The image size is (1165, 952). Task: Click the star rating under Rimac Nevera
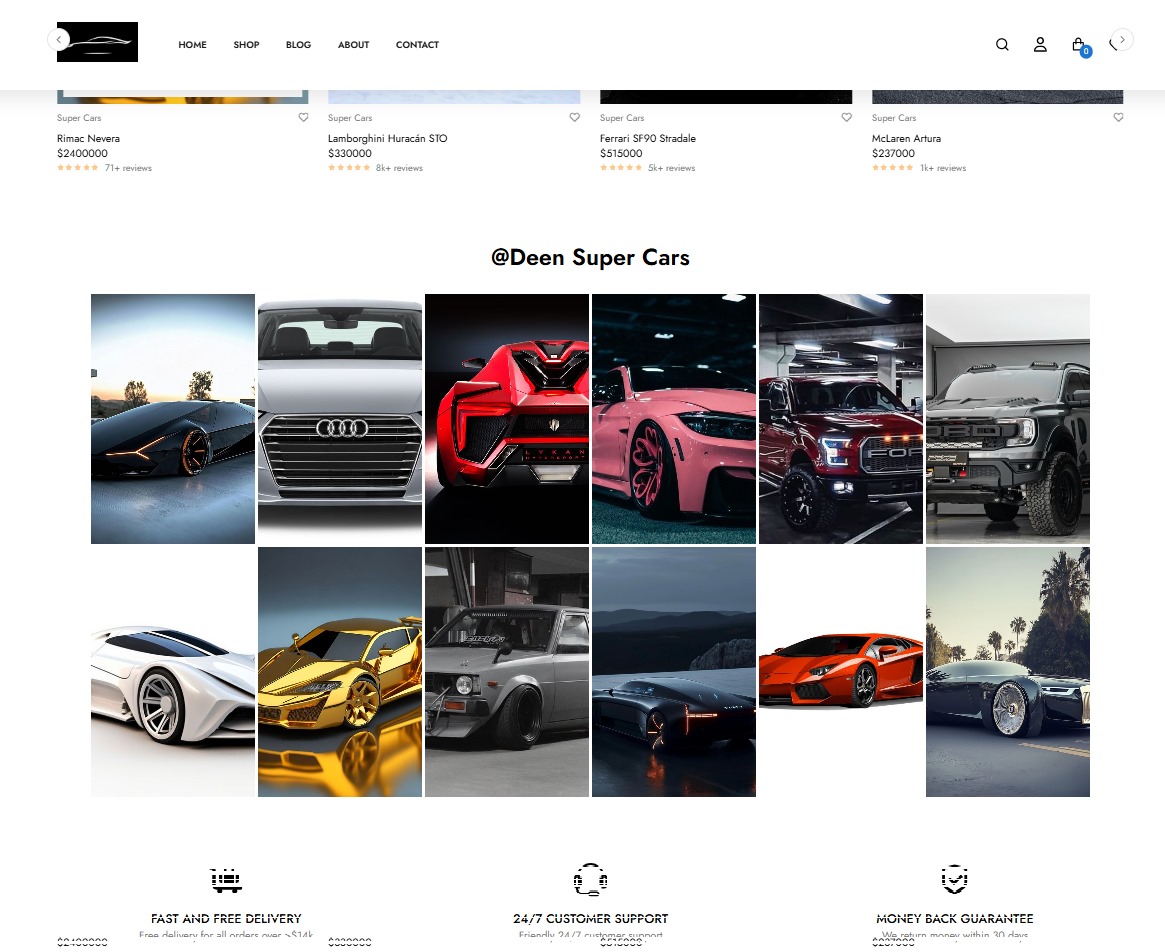tap(77, 168)
